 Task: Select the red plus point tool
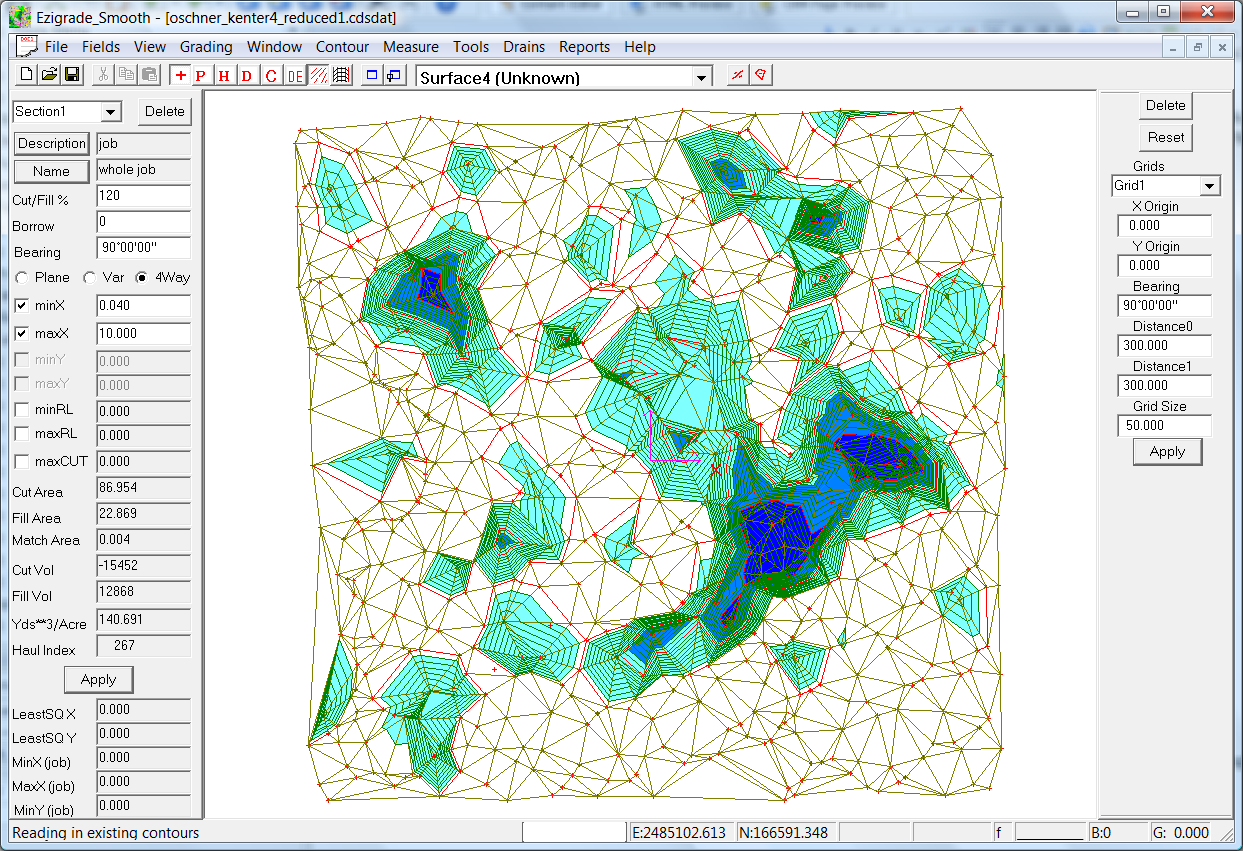click(180, 75)
